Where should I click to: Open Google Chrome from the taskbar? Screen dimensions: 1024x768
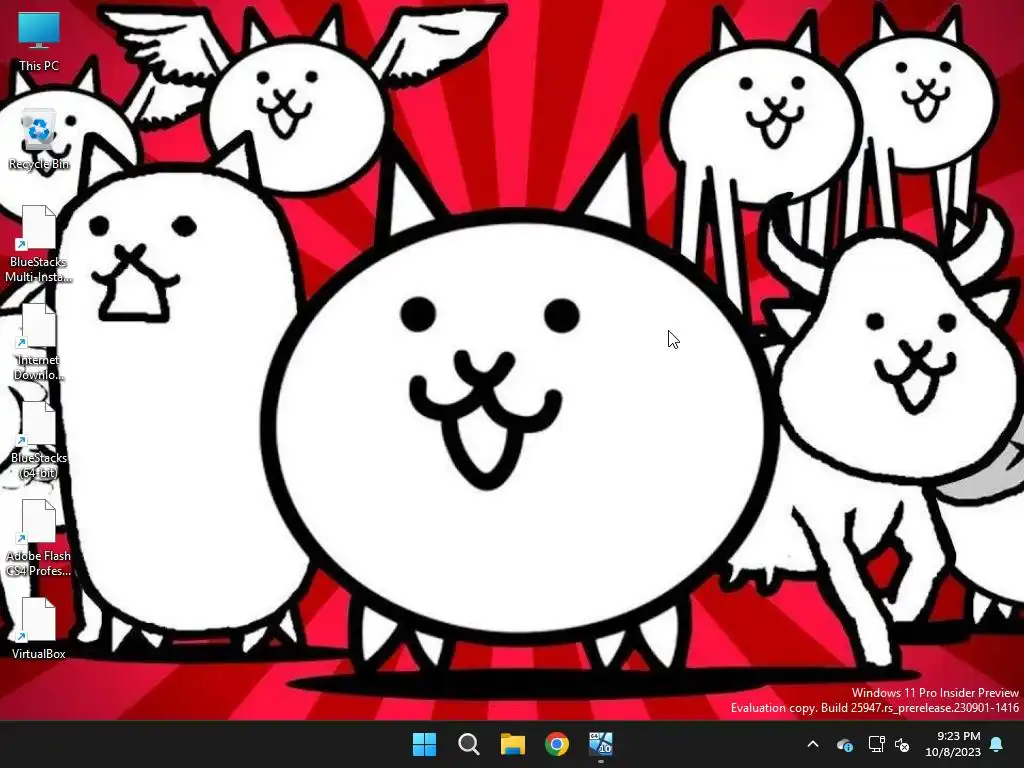point(557,744)
